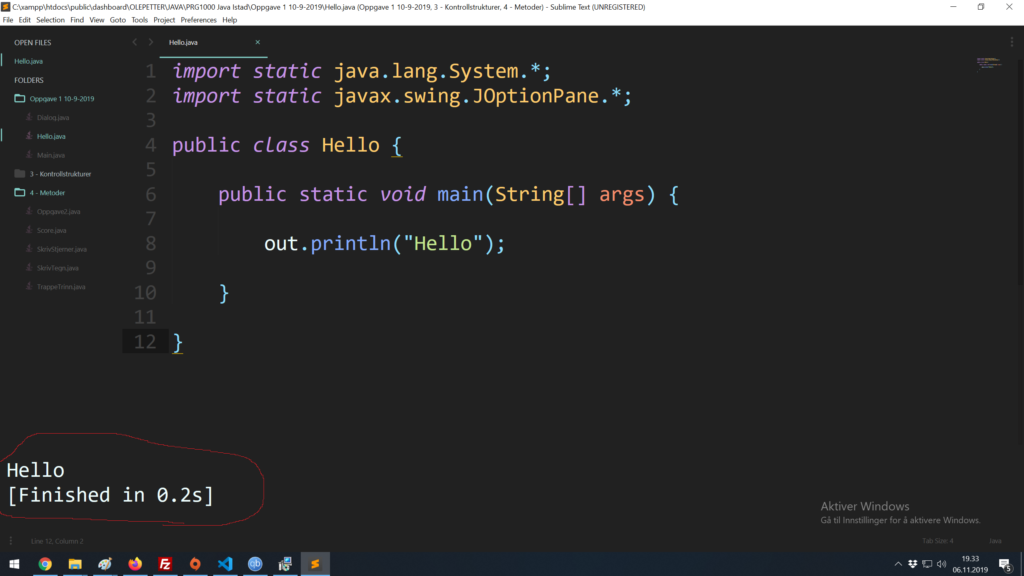Open the Windows Start menu
Viewport: 1024px width, 576px height.
tap(13, 563)
